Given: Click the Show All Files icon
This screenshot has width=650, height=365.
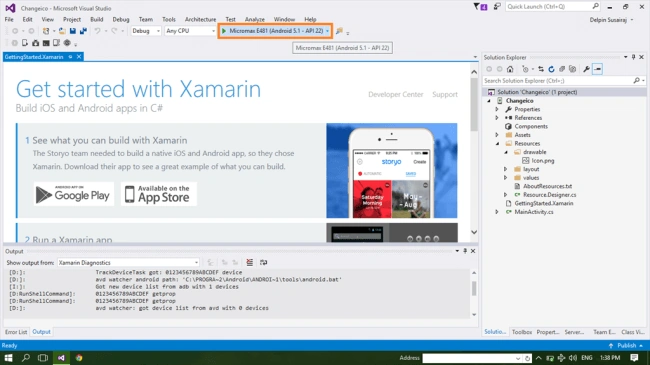Looking at the screenshot, I should (572, 69).
